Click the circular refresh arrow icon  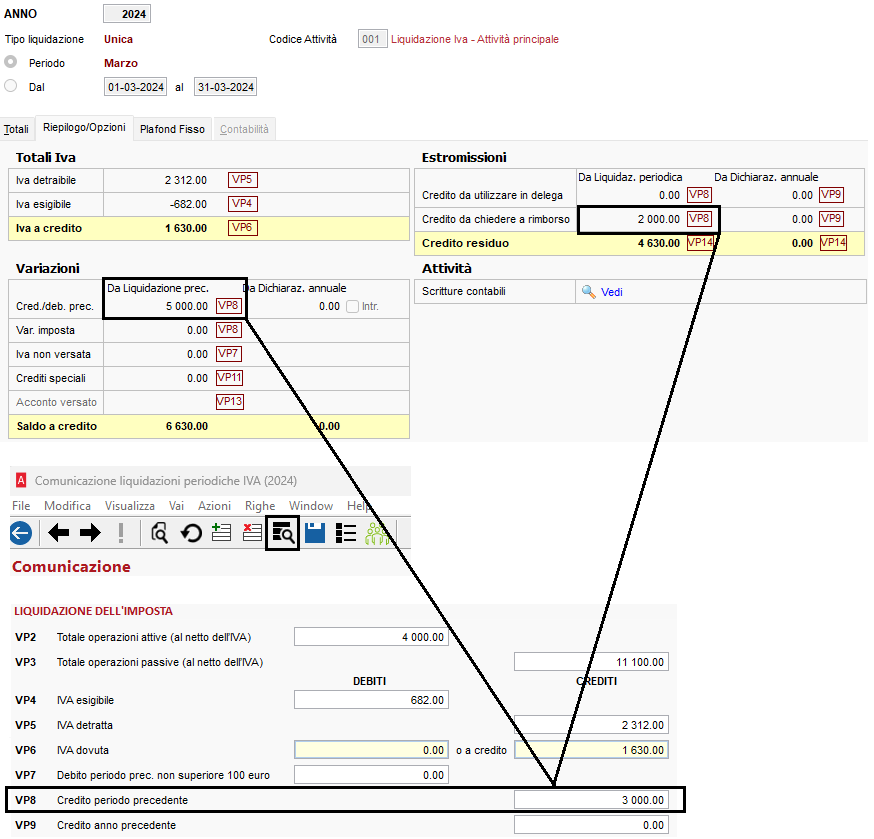pos(191,533)
